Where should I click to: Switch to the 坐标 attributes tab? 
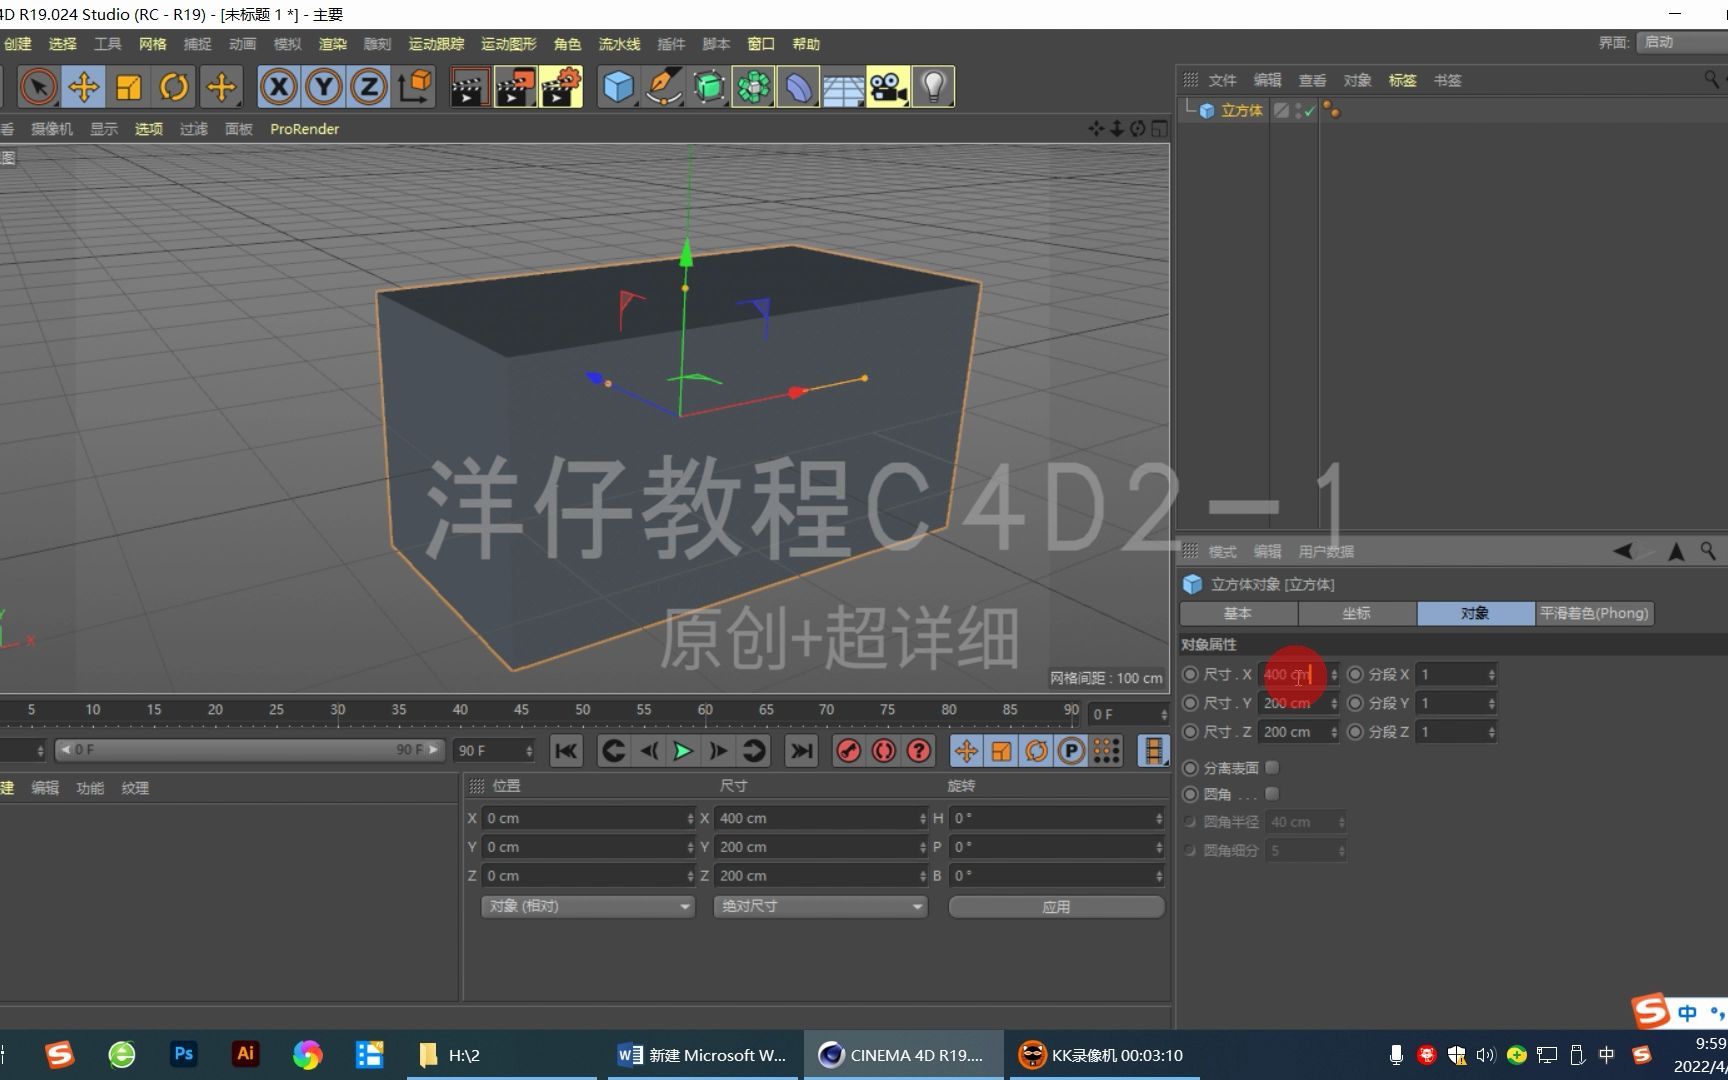pos(1357,613)
